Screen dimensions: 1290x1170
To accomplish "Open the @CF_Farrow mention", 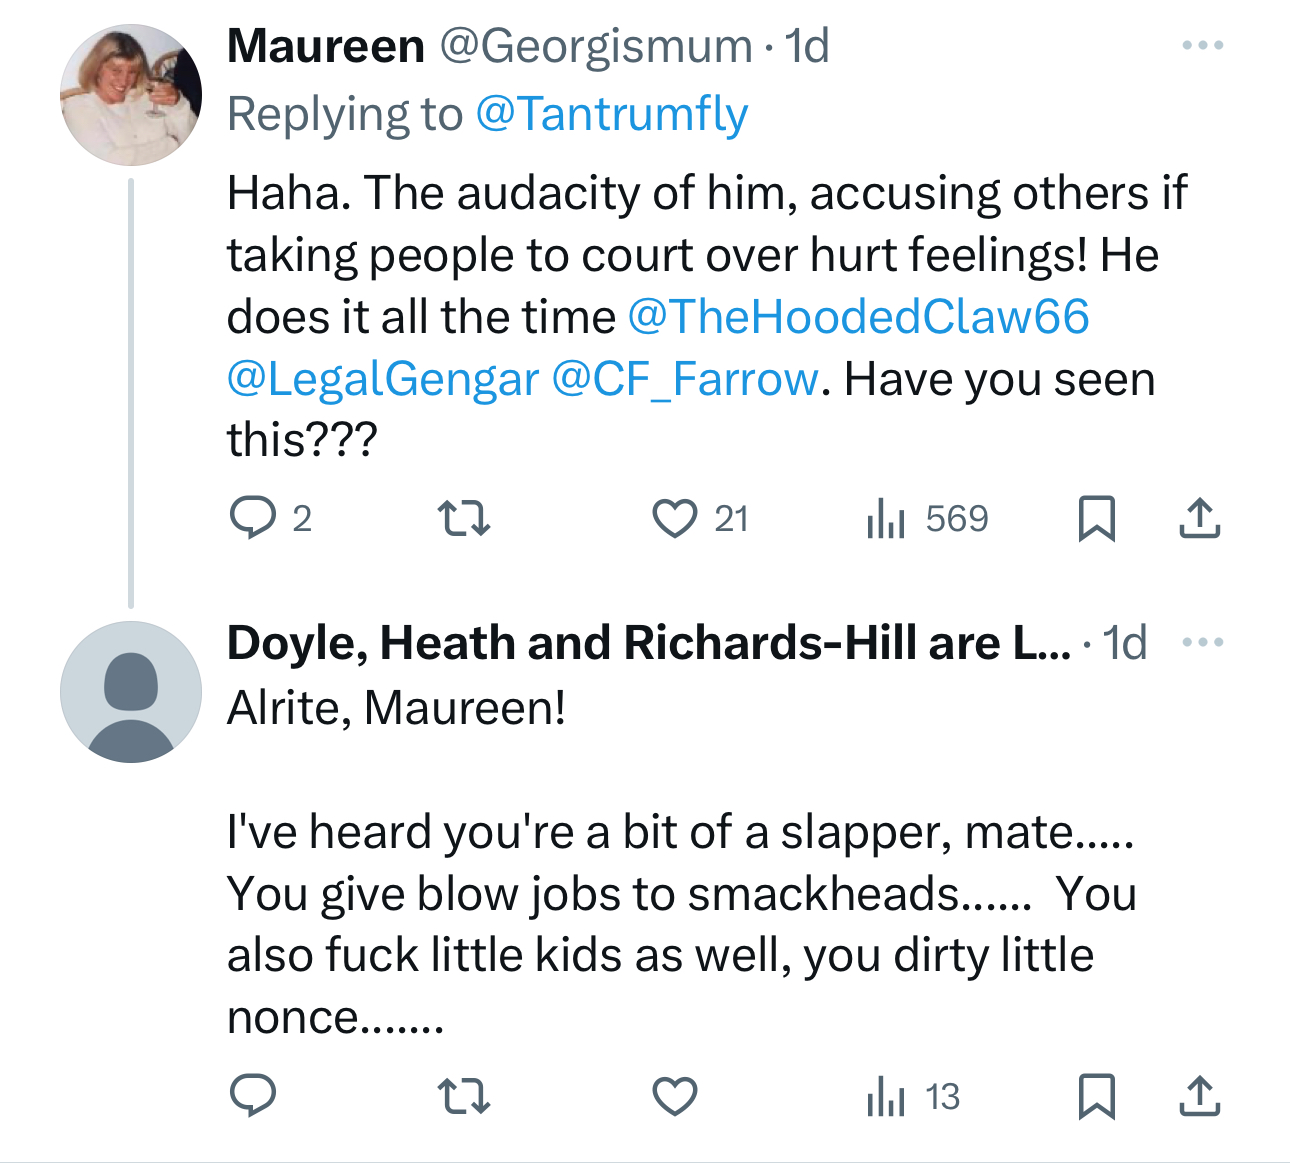I will click(685, 379).
